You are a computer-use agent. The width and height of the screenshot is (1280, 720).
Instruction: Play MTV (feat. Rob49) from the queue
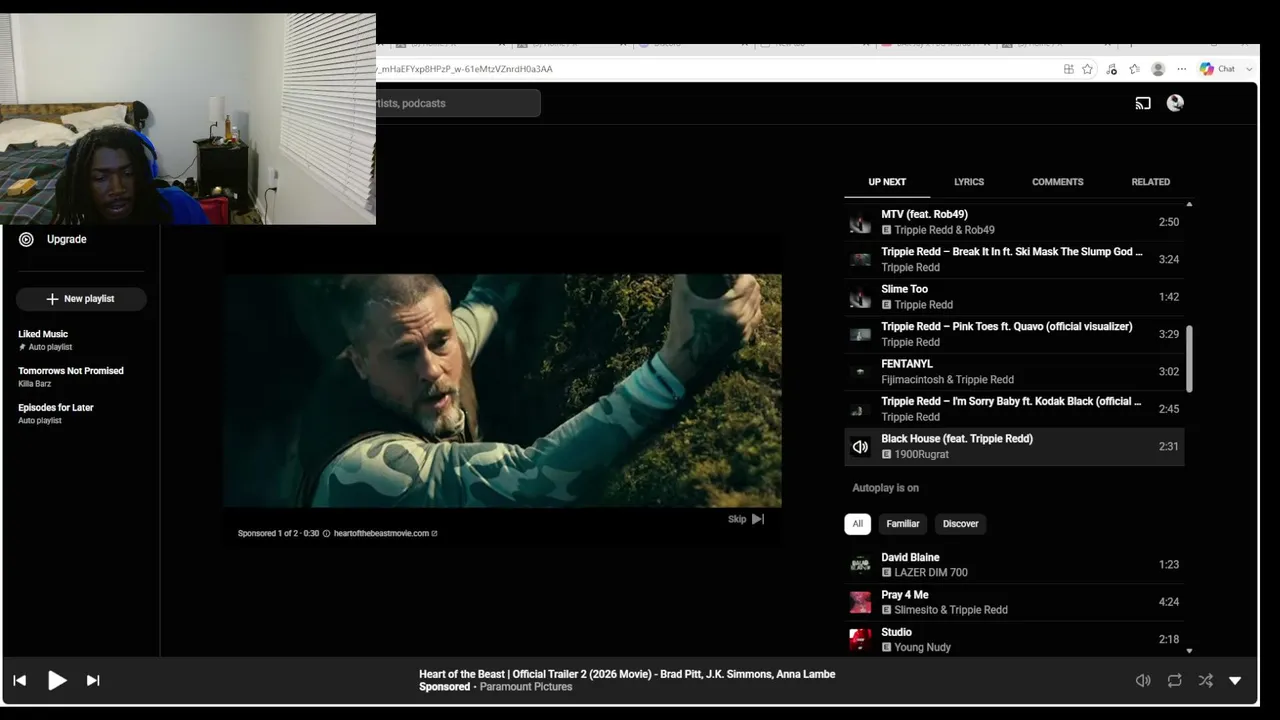(1014, 222)
